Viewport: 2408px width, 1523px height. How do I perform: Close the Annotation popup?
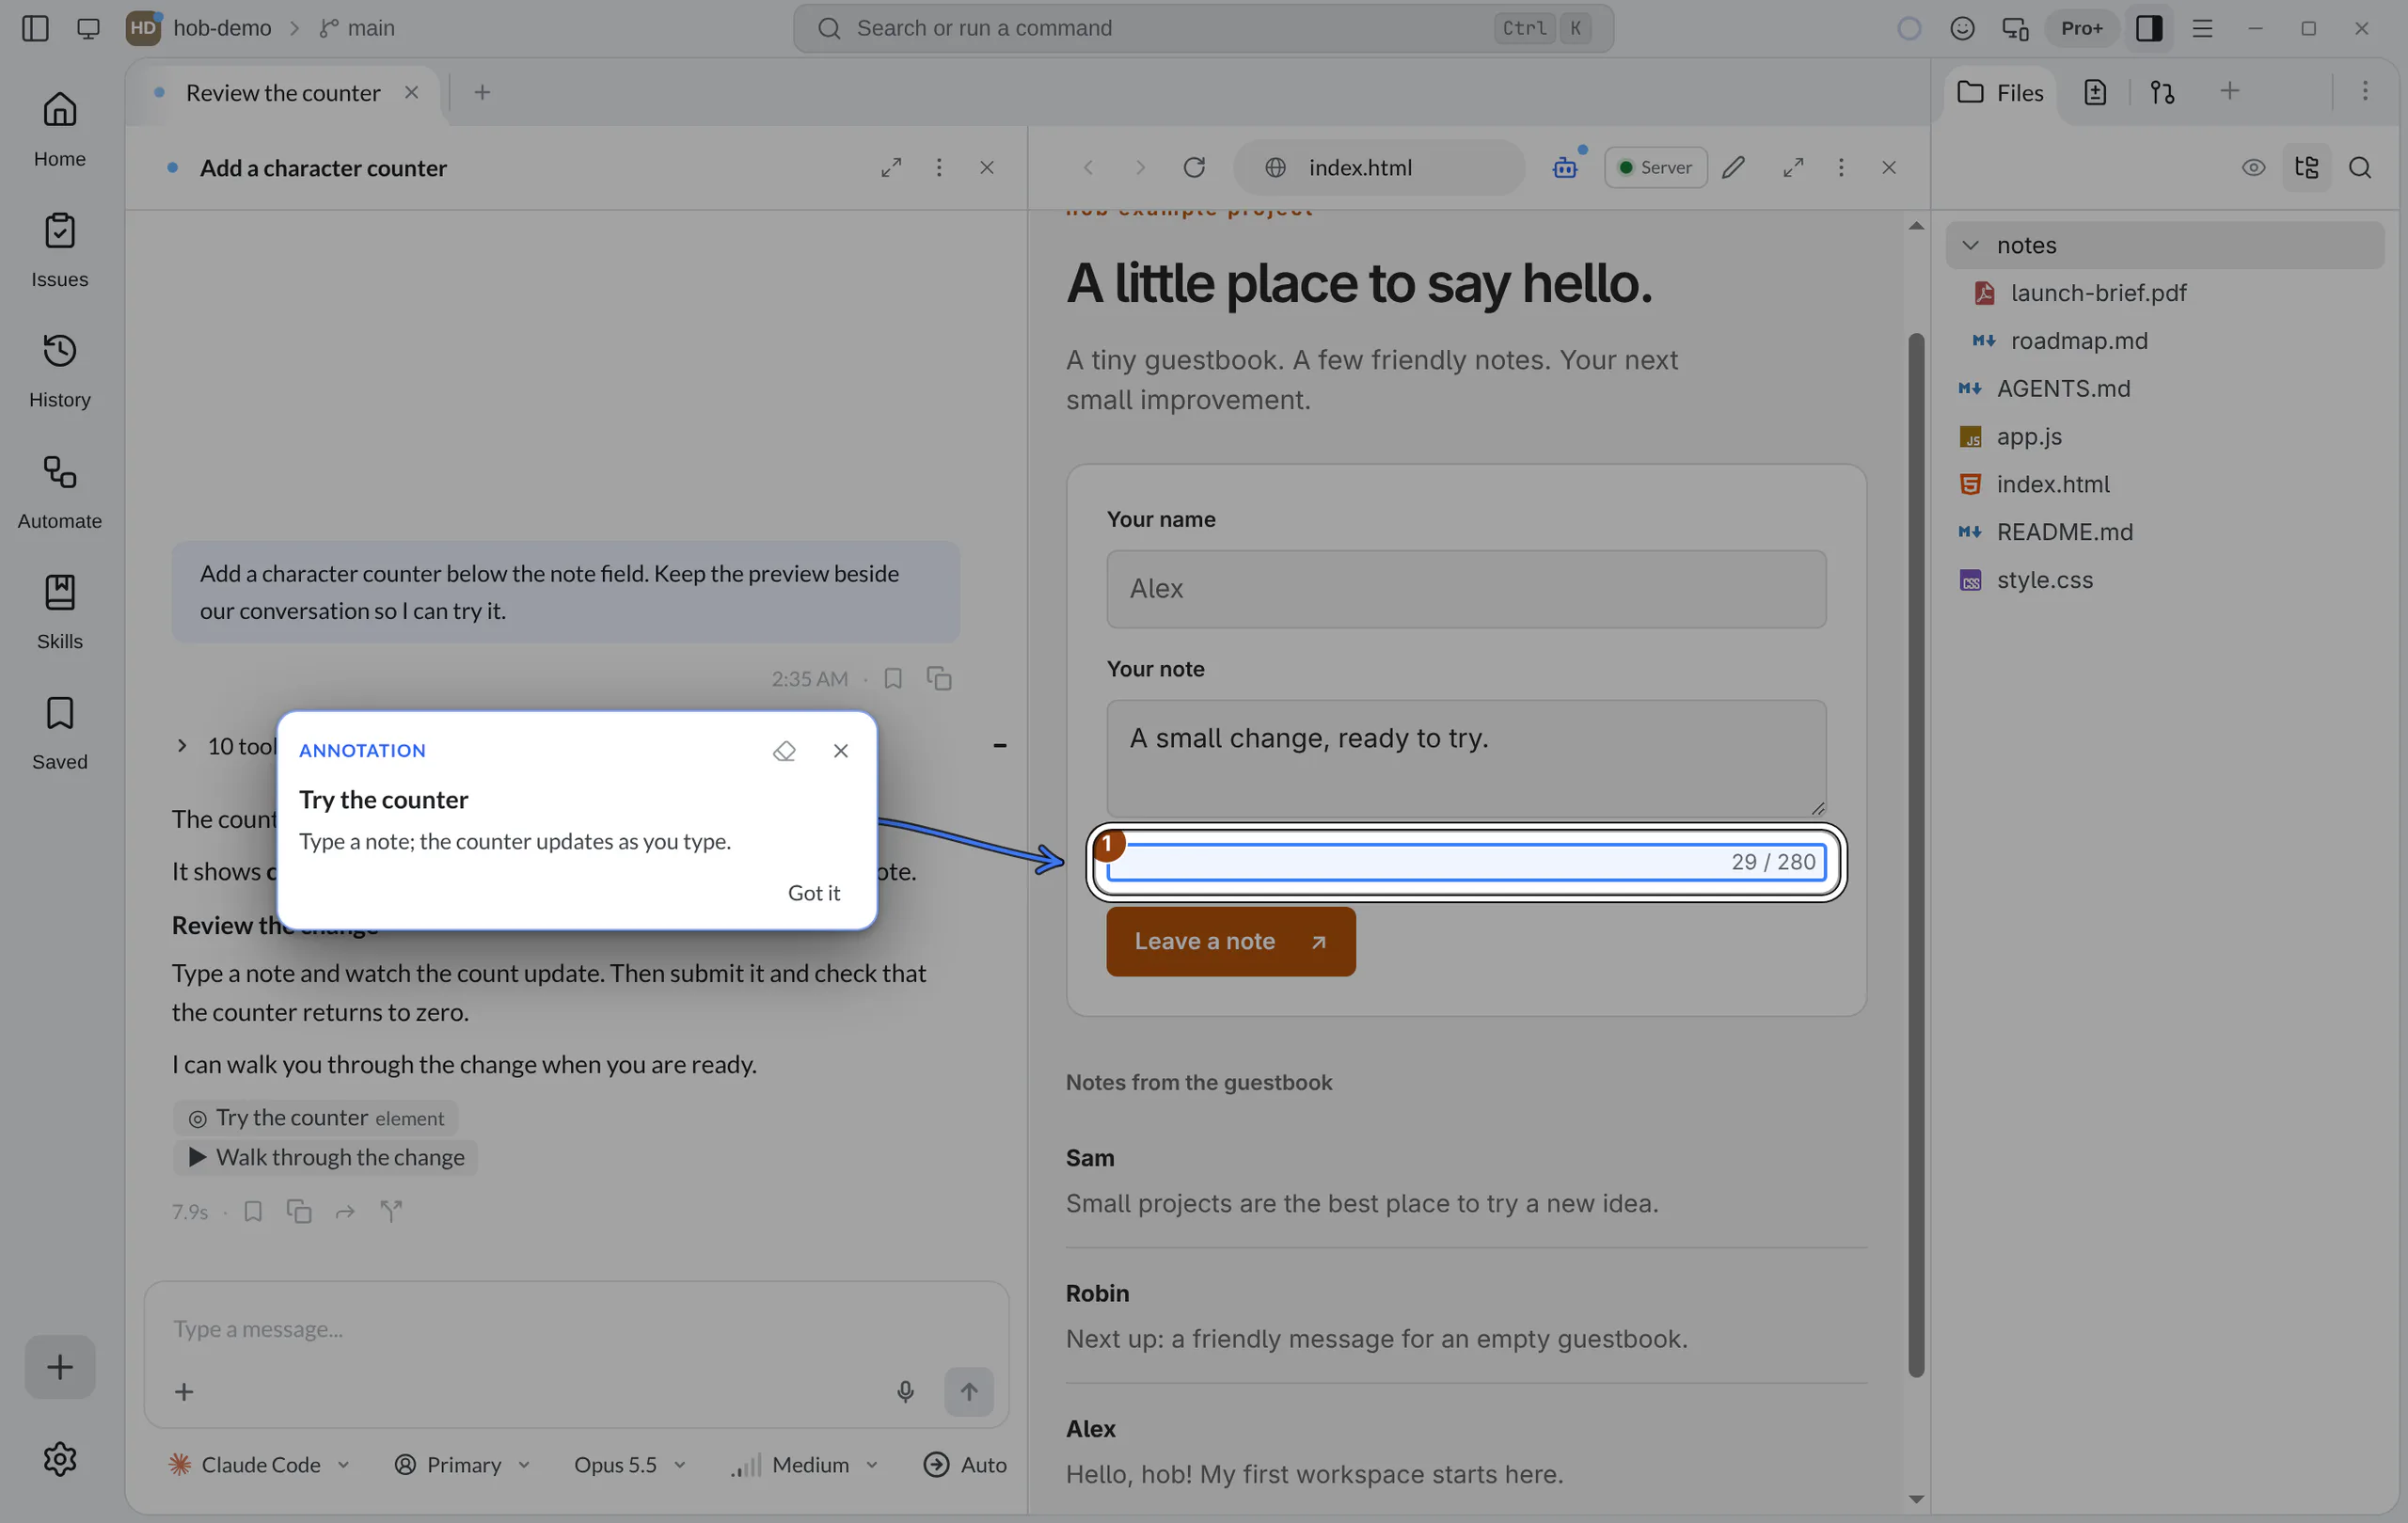[840, 751]
